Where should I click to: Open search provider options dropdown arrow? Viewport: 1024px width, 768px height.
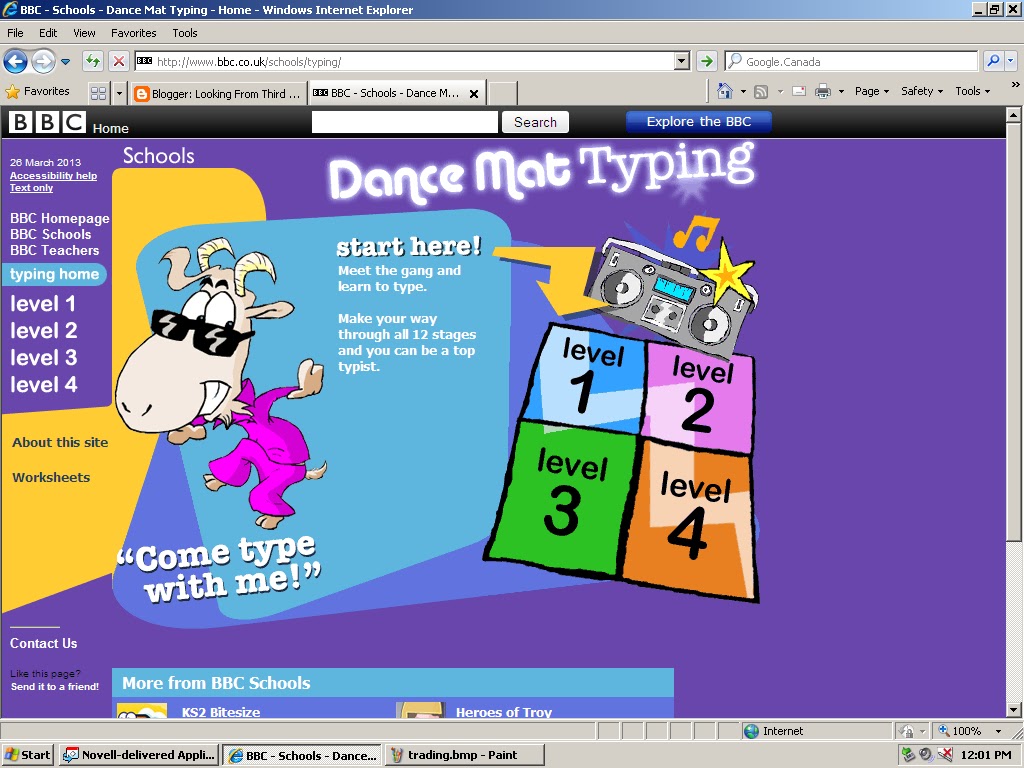pyautogui.click(x=1010, y=61)
